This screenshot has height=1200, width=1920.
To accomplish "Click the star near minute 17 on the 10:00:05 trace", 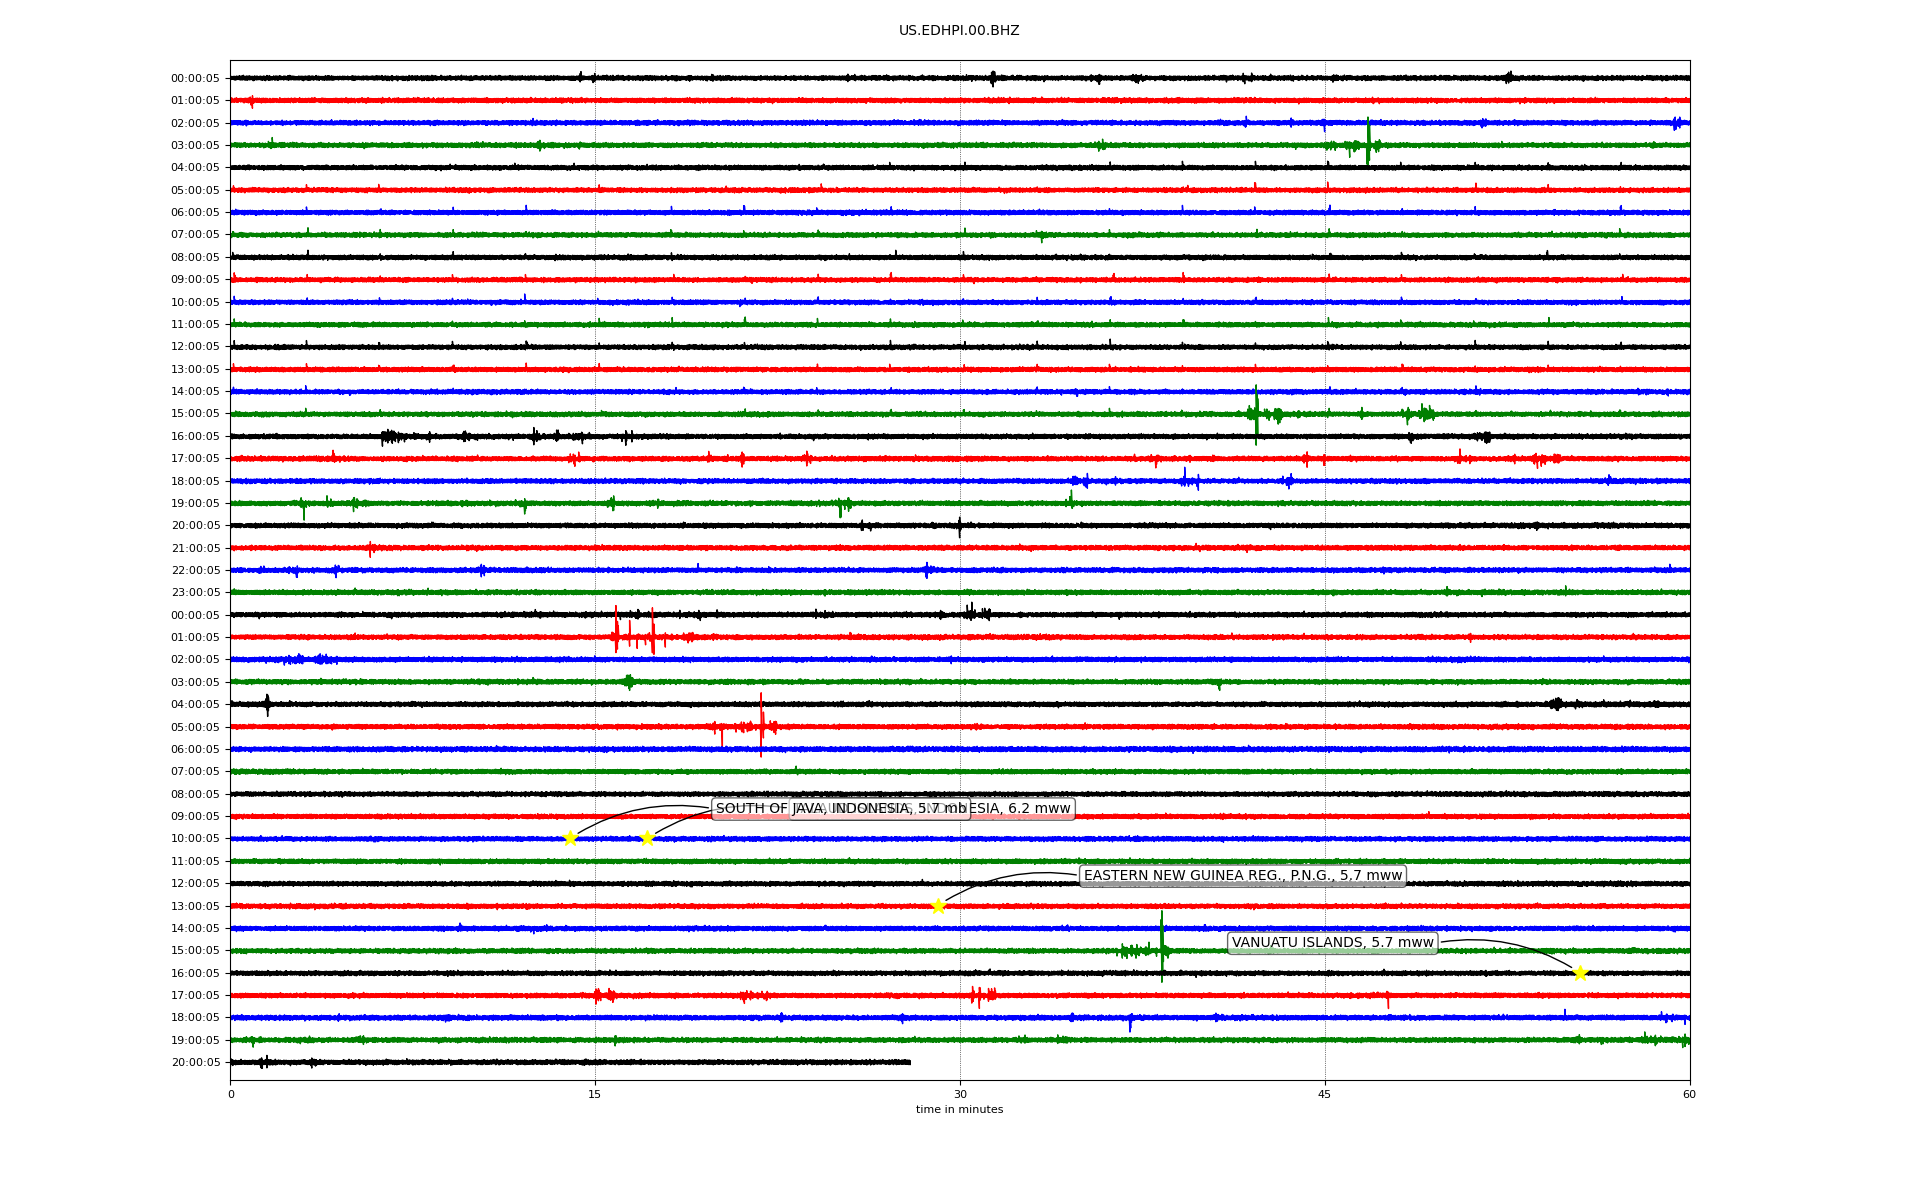I will click(647, 838).
